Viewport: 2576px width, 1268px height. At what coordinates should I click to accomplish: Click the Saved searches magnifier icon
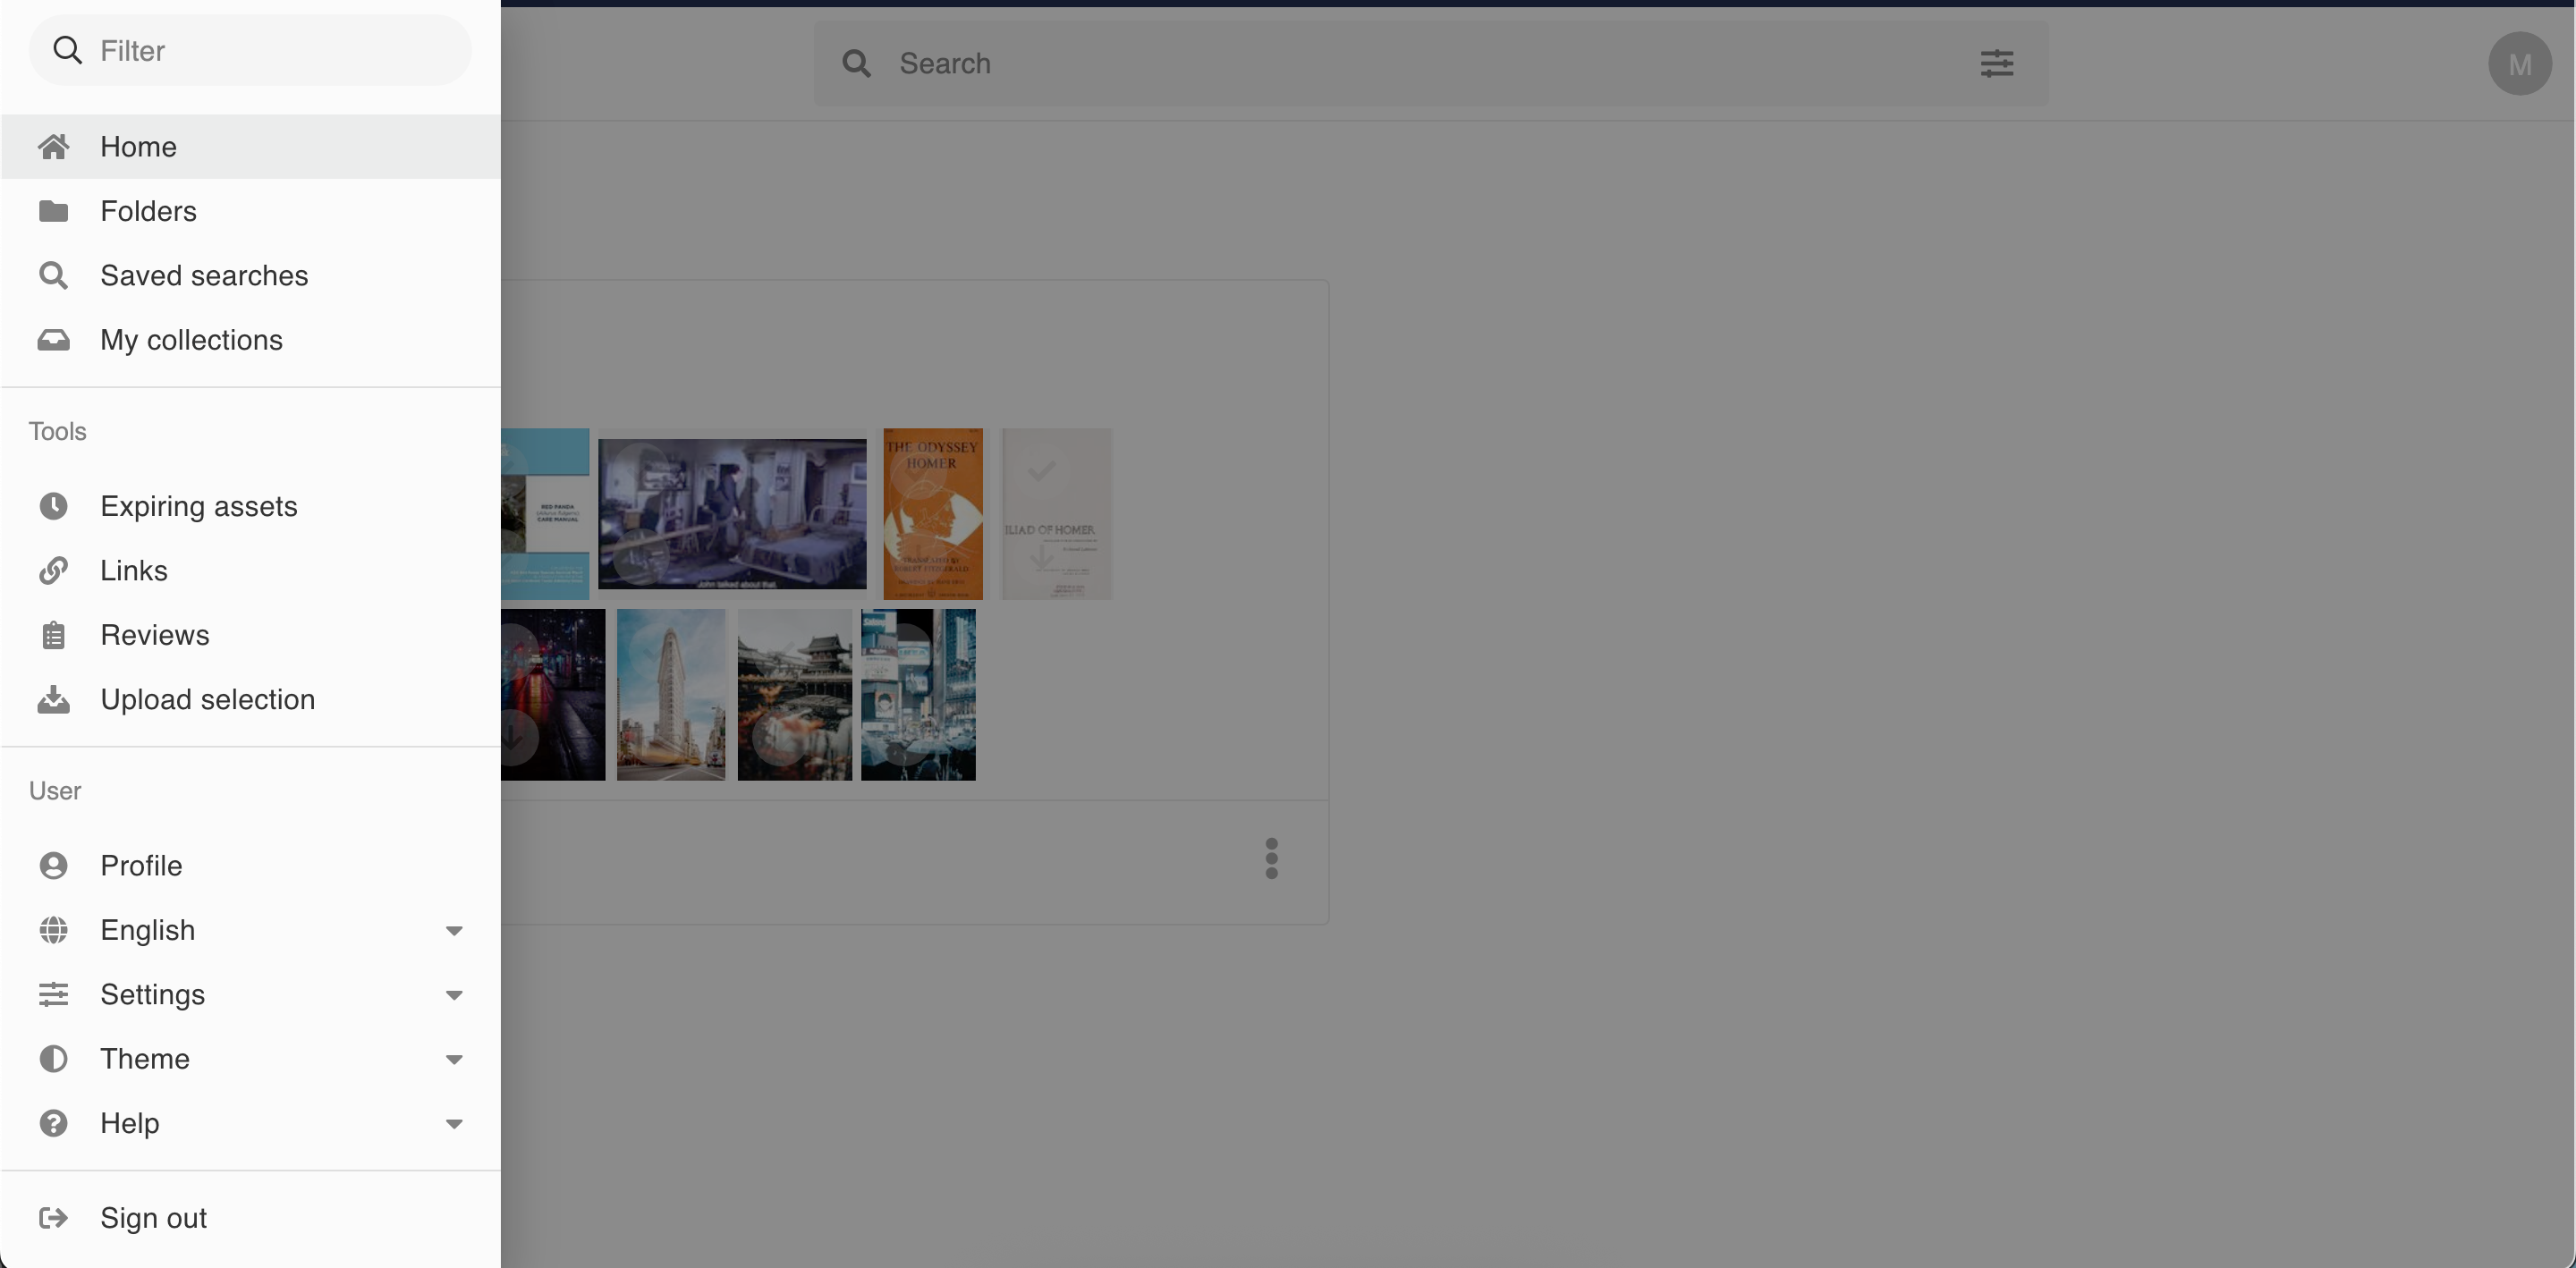pos(53,276)
